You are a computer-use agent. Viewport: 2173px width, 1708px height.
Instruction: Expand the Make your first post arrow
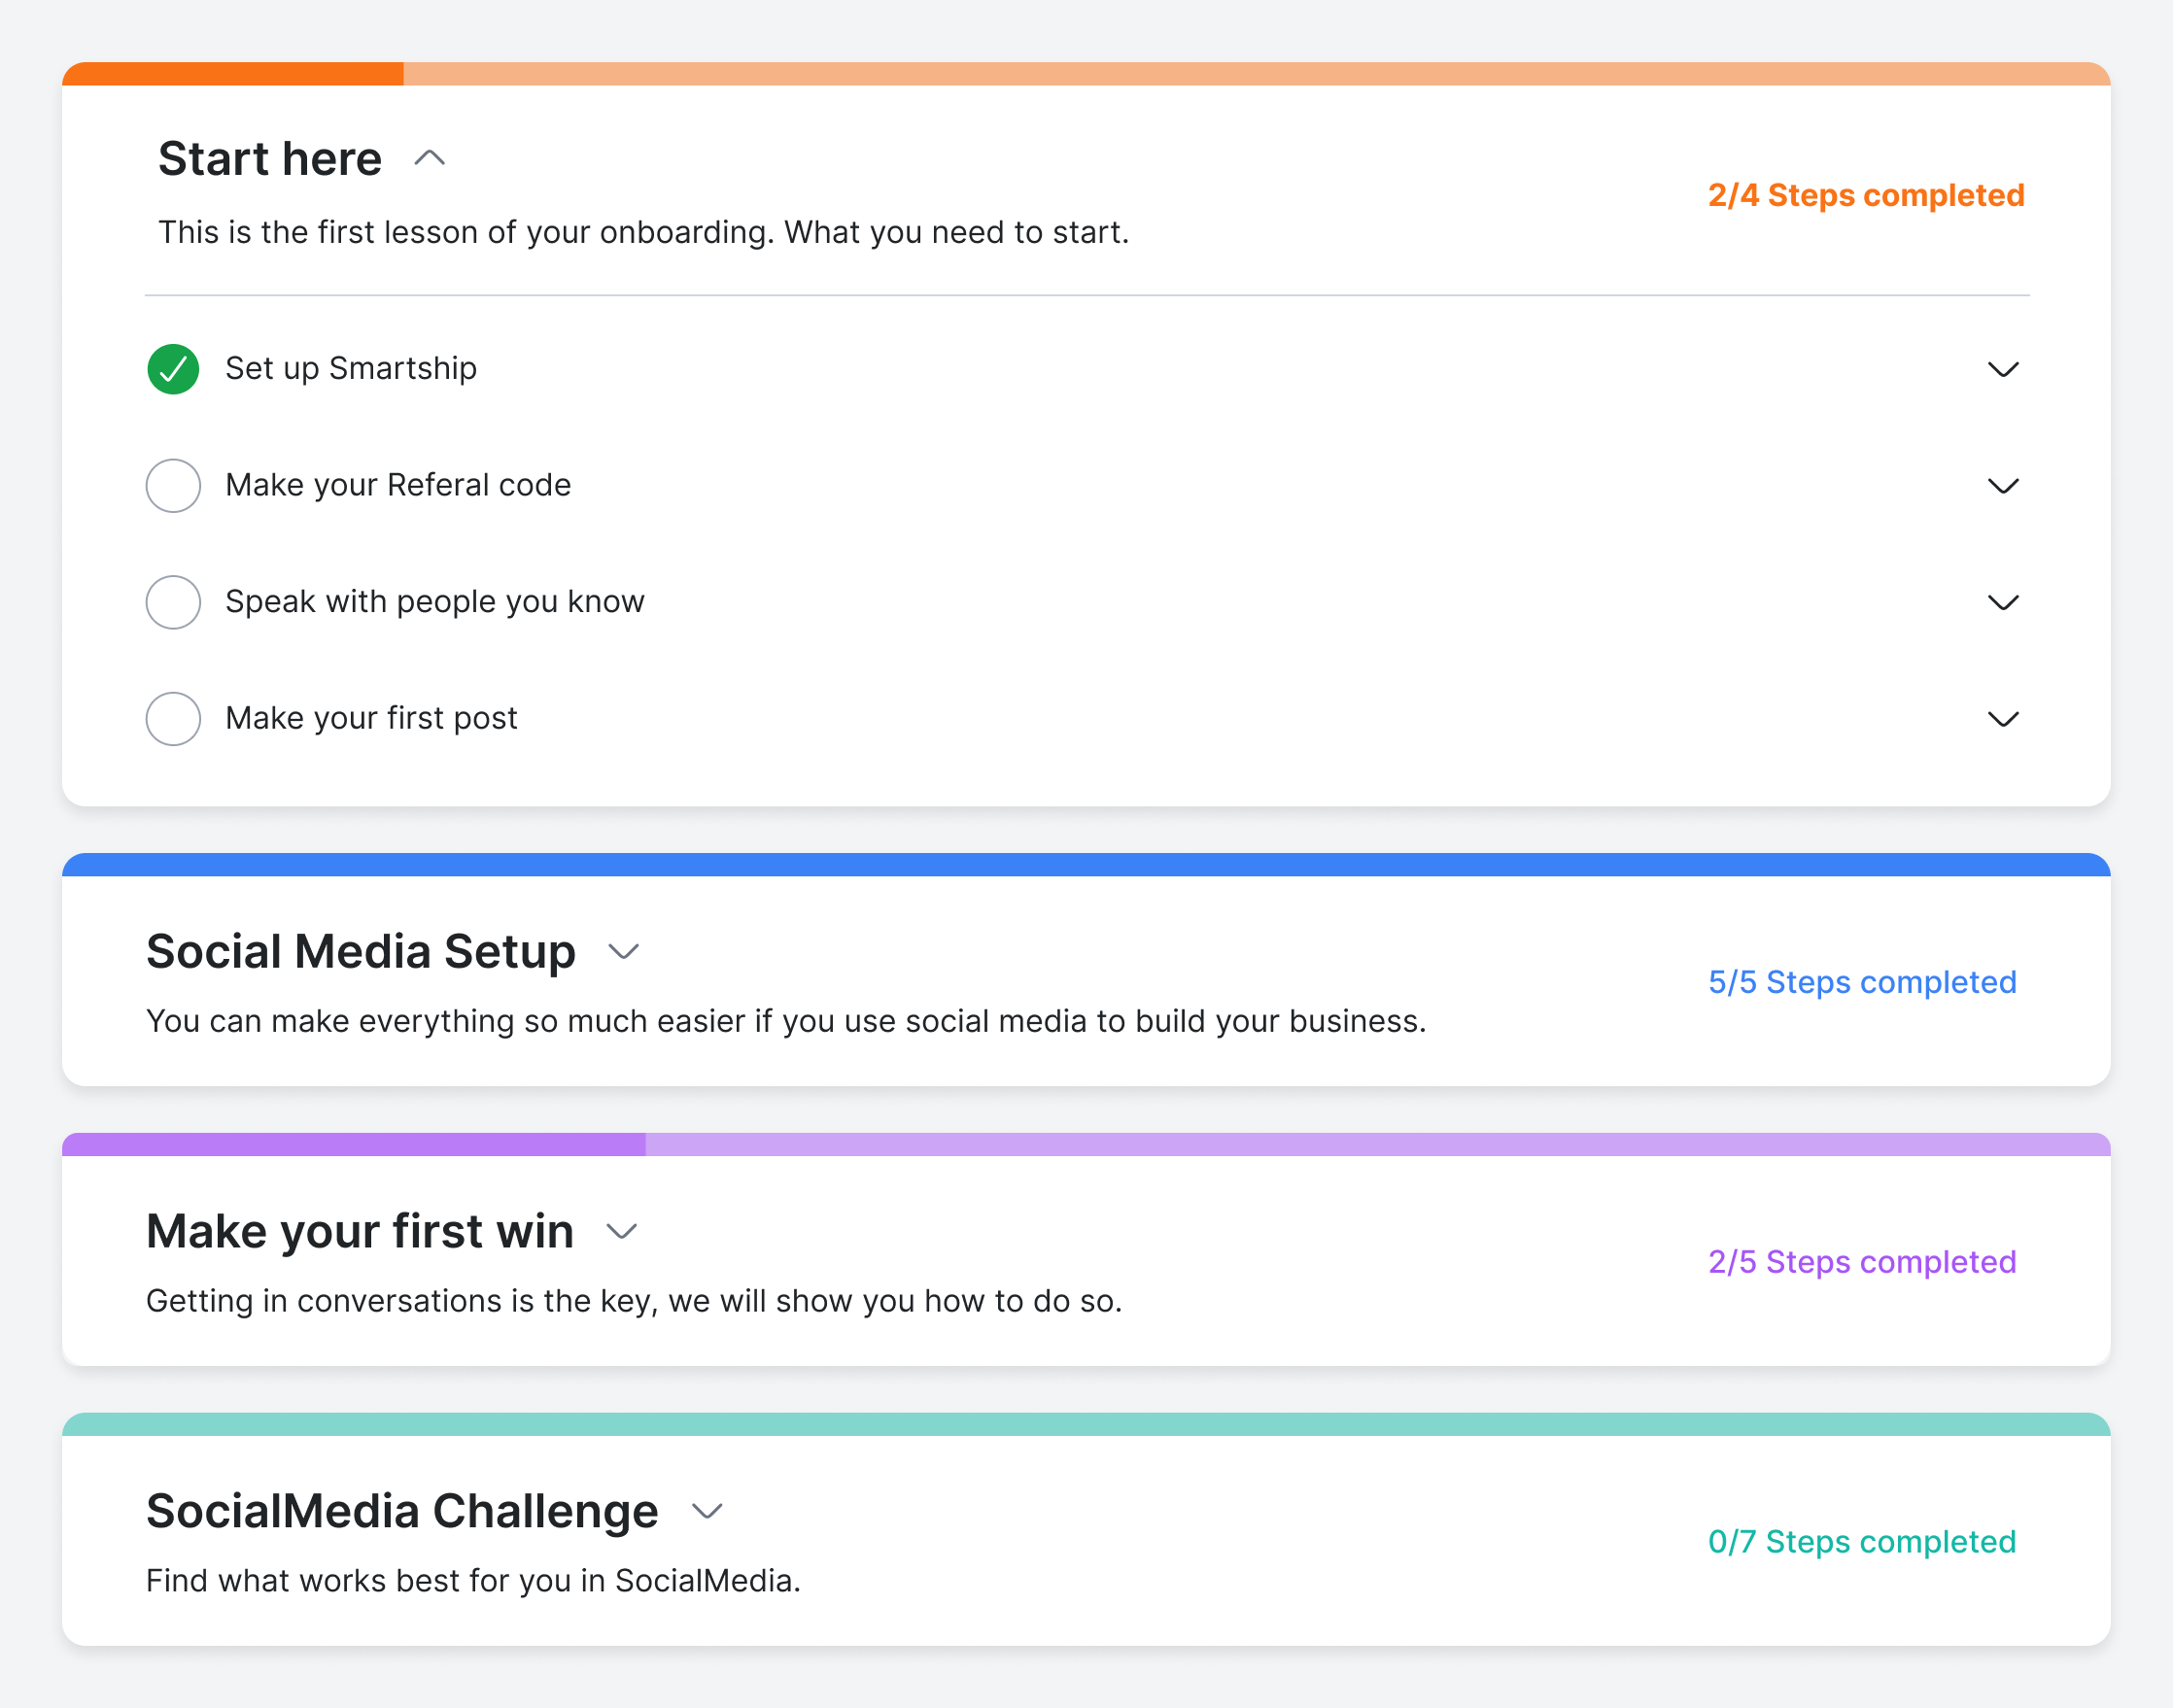tap(2002, 719)
